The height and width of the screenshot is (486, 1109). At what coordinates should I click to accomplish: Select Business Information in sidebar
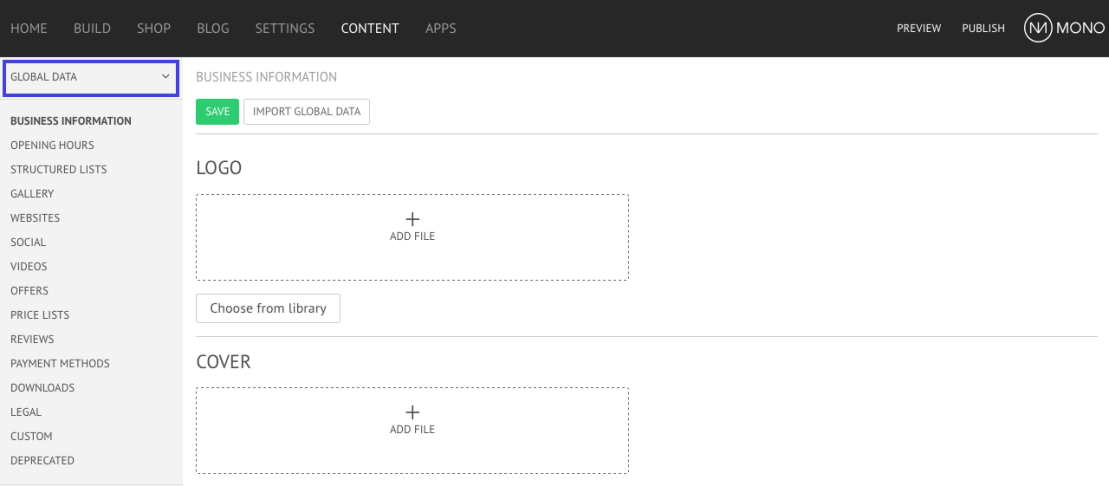(71, 121)
